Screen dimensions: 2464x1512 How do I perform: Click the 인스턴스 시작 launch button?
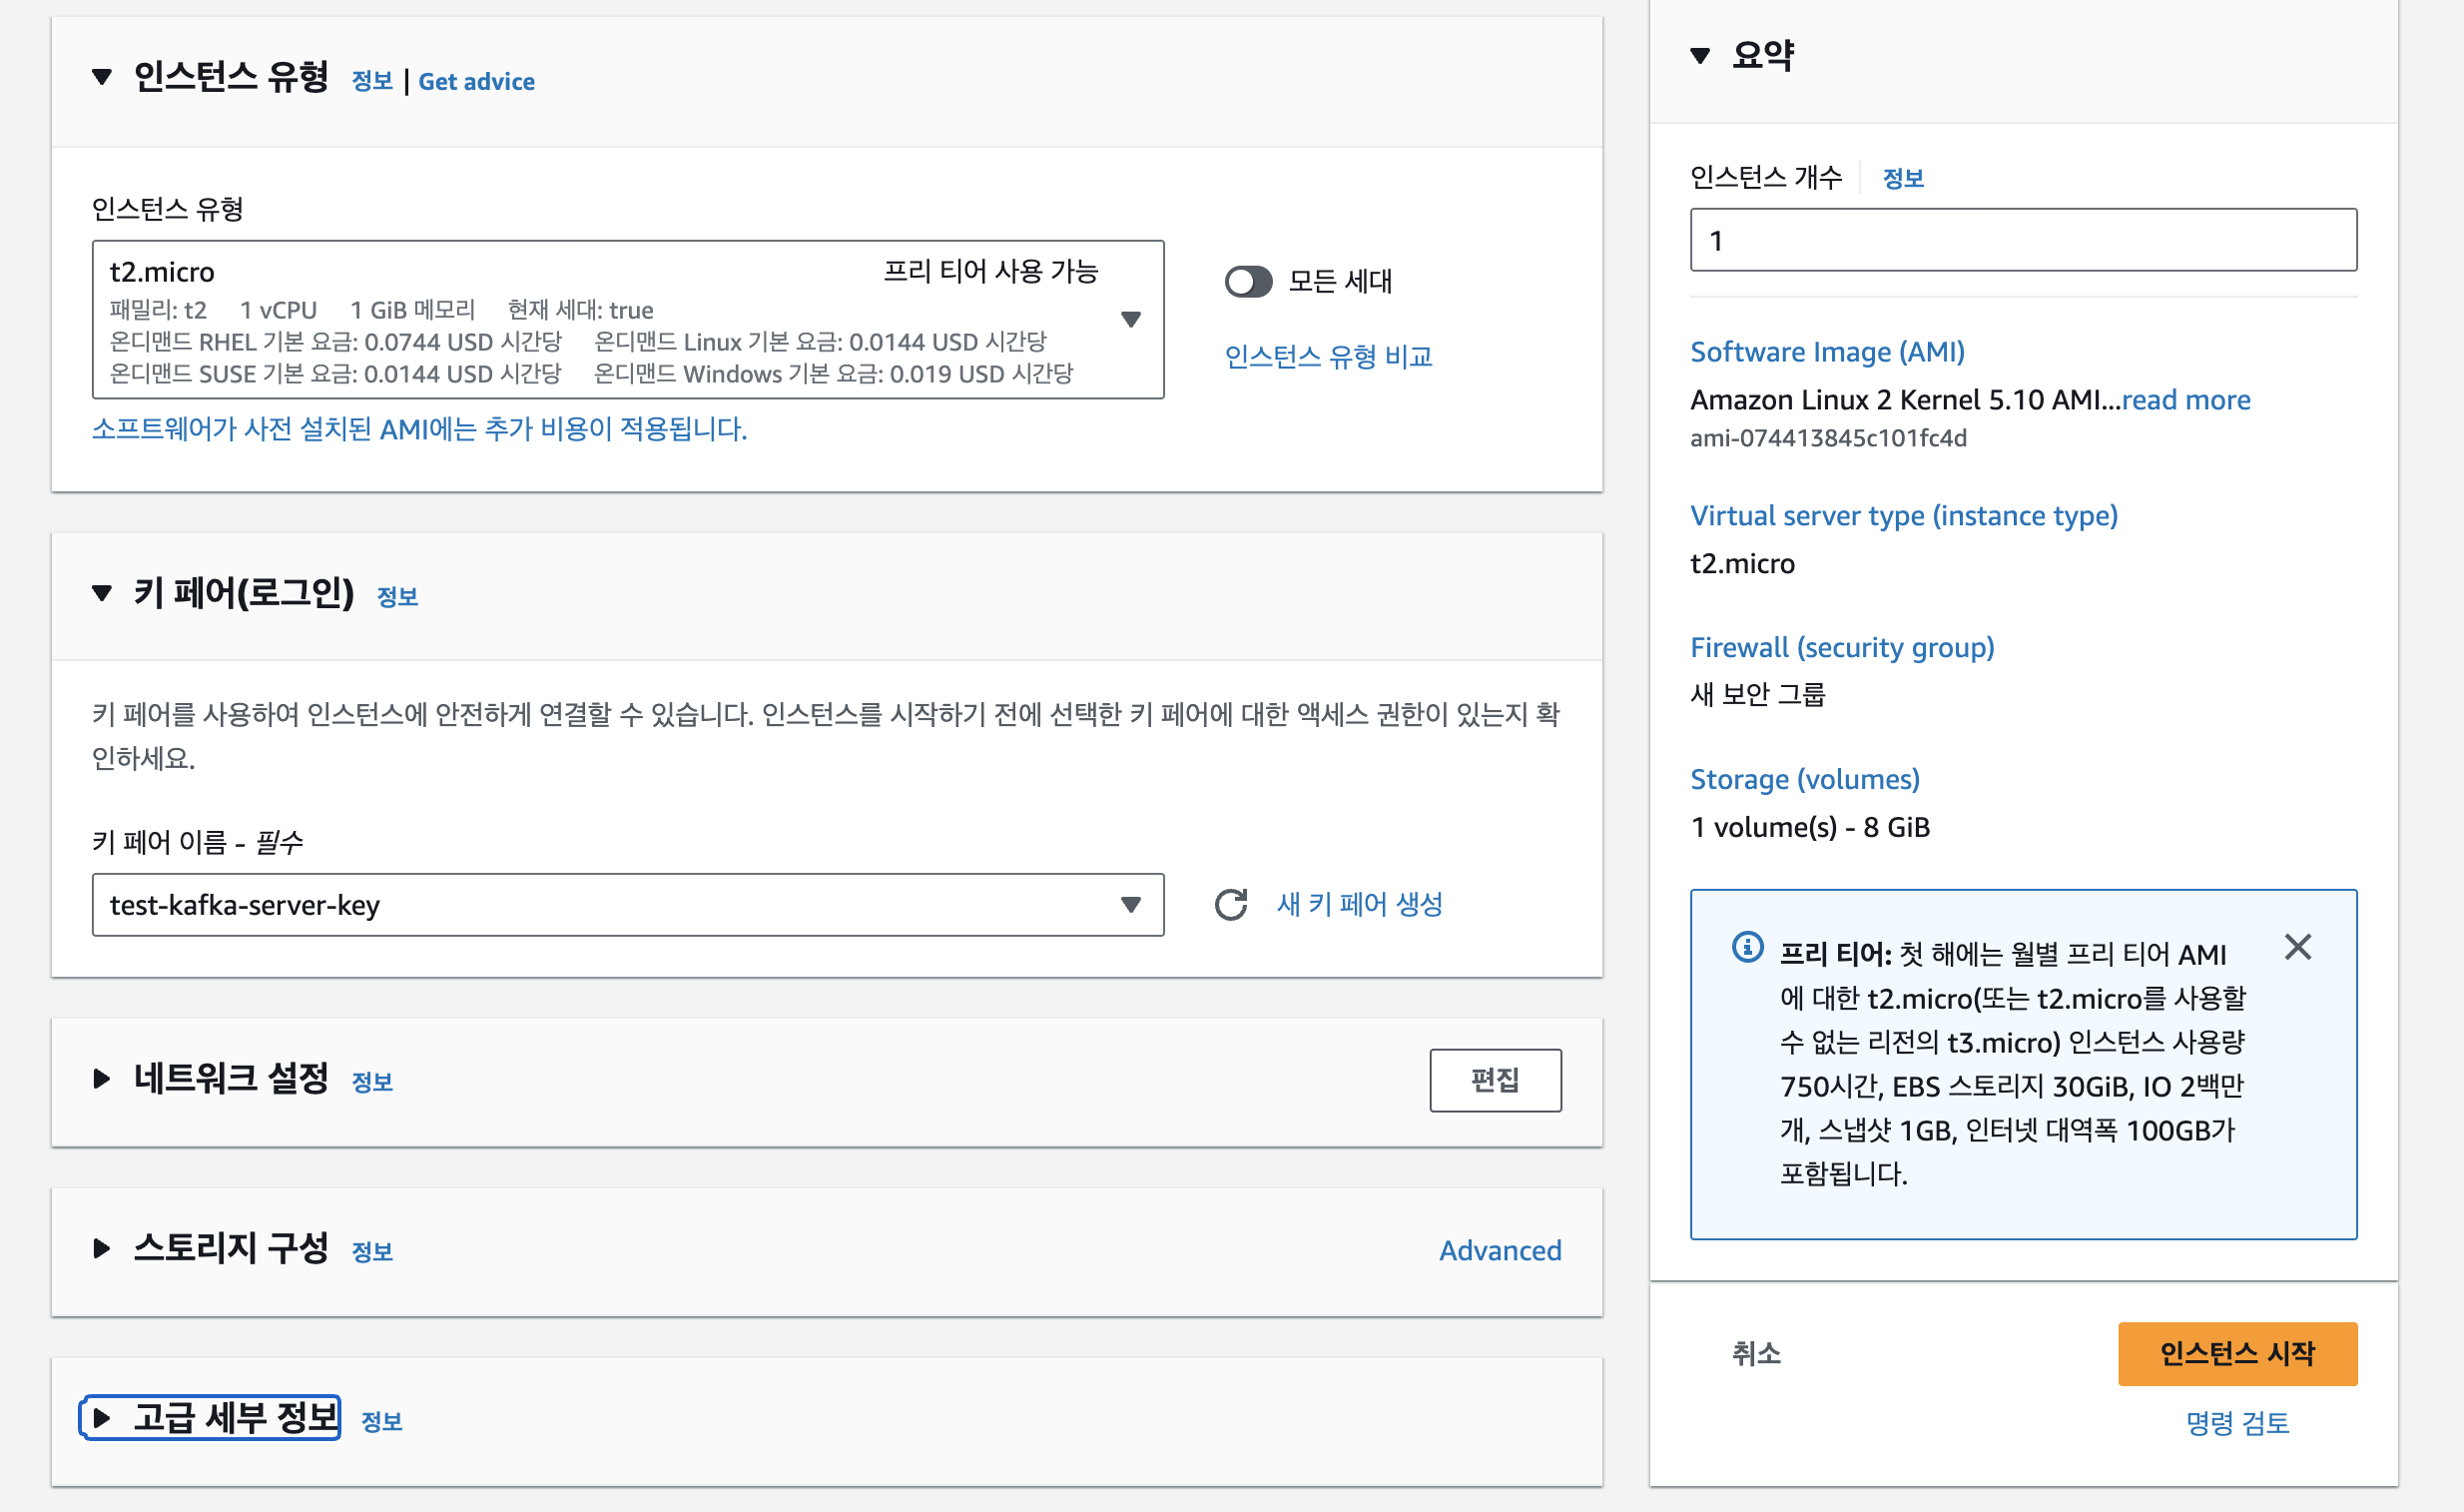pyautogui.click(x=2236, y=1353)
